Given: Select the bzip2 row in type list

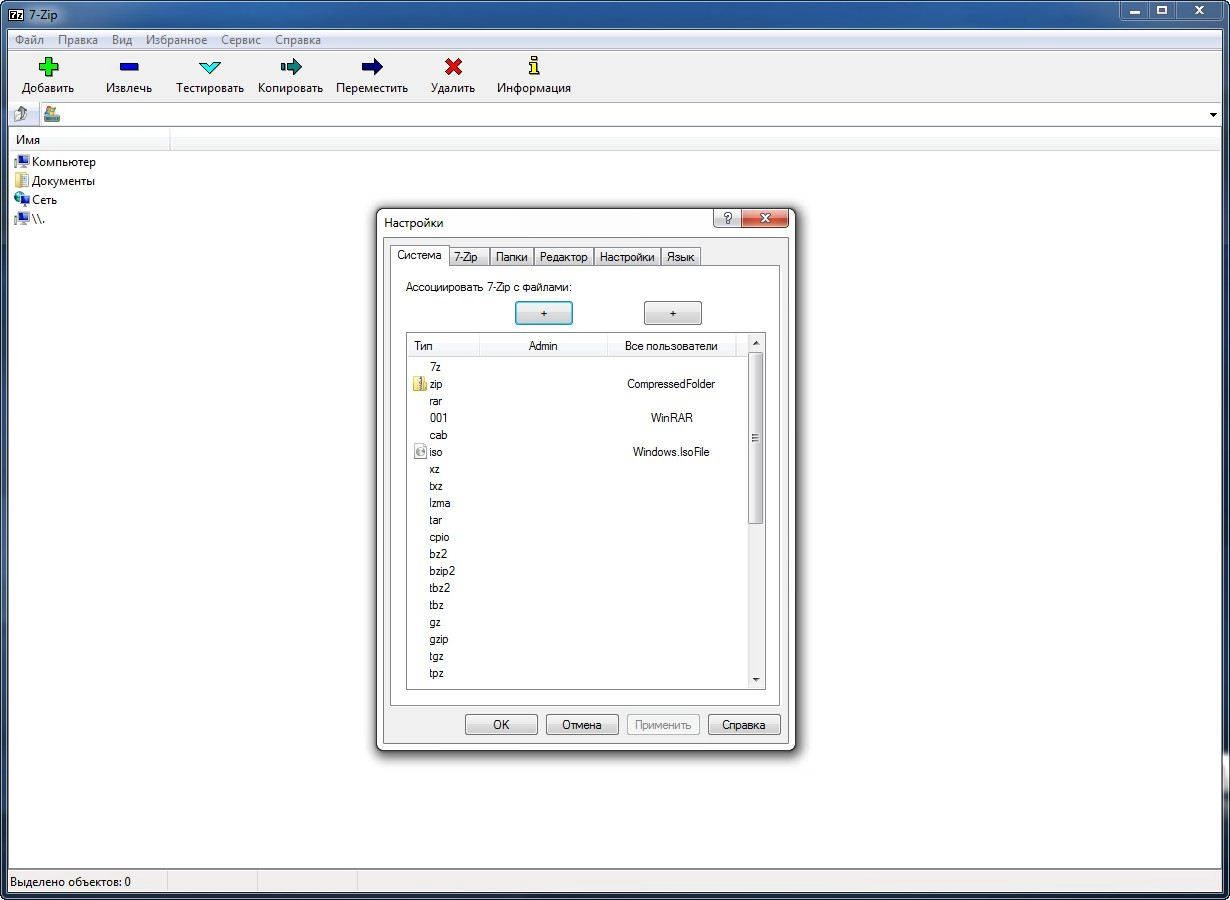Looking at the screenshot, I should 578,571.
